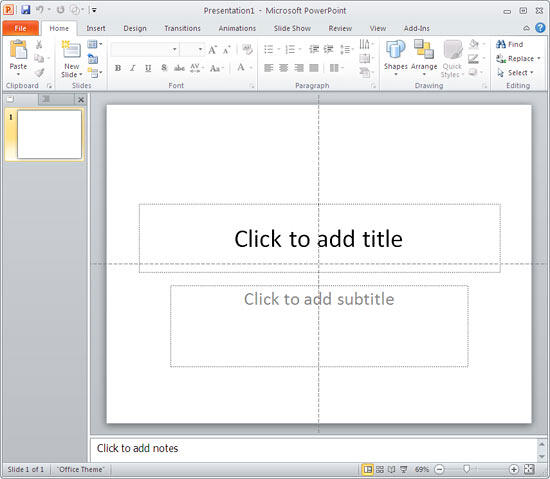550x479 pixels.
Task: Click the zoom out minus button
Action: tap(439, 469)
